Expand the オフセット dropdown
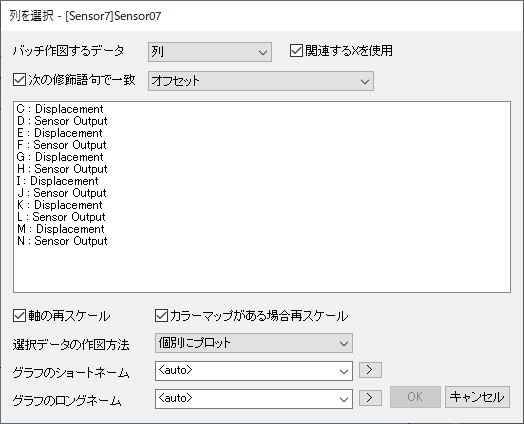 point(261,81)
